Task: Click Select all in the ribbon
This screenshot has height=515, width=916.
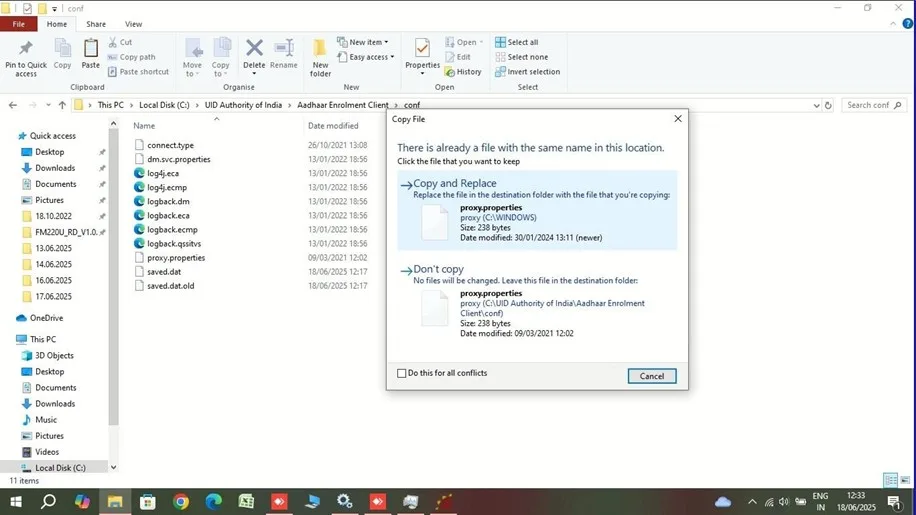Action: coord(516,42)
